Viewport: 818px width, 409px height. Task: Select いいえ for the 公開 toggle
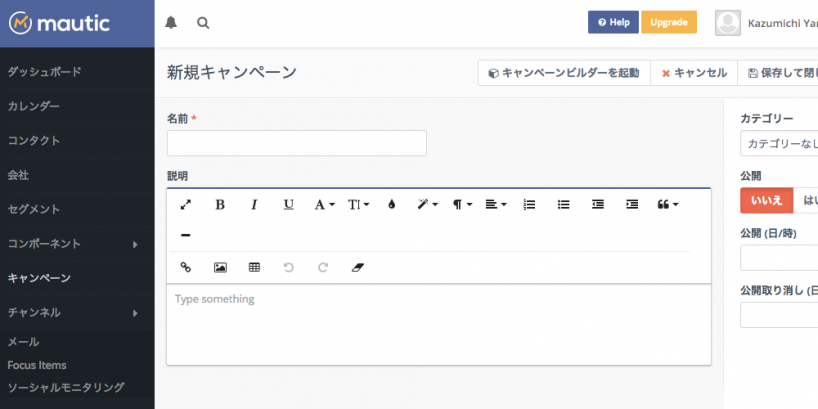(x=766, y=200)
